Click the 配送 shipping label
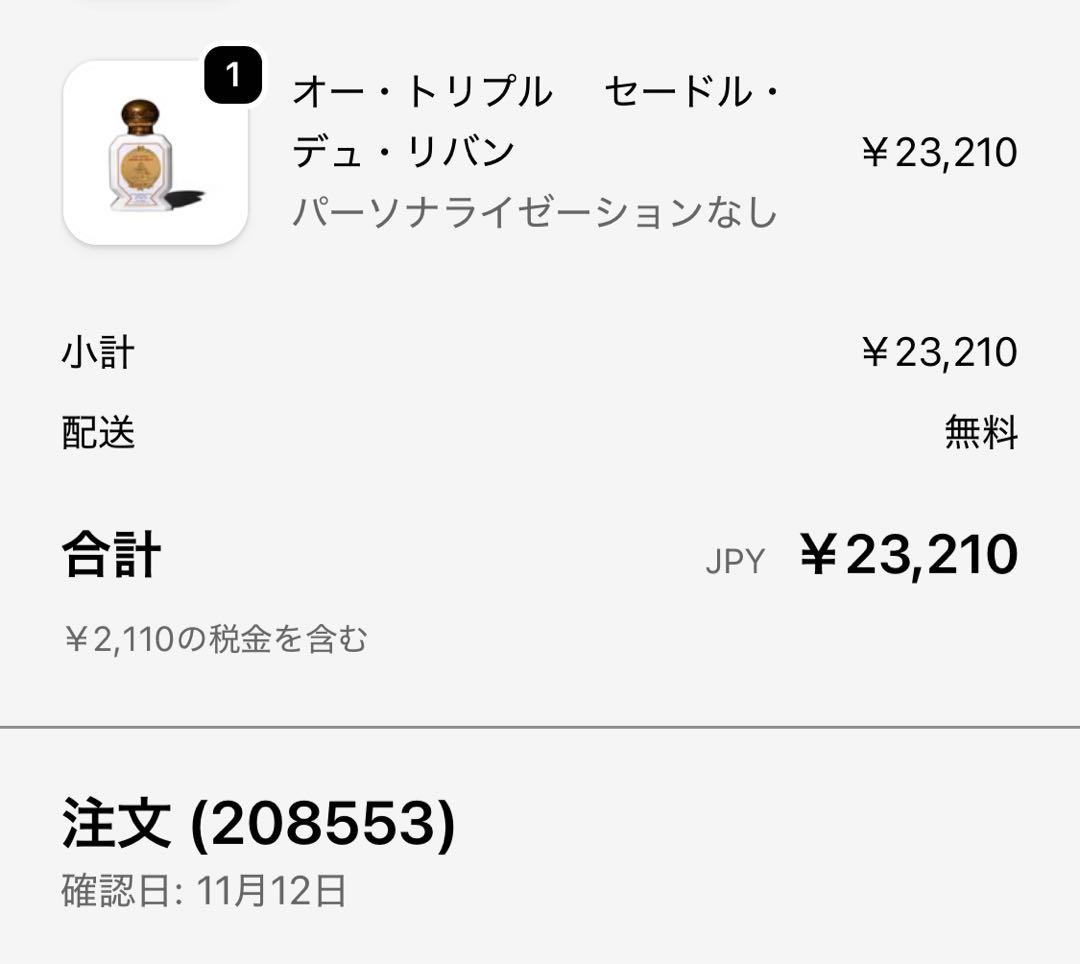1080x964 pixels. pyautogui.click(x=98, y=433)
